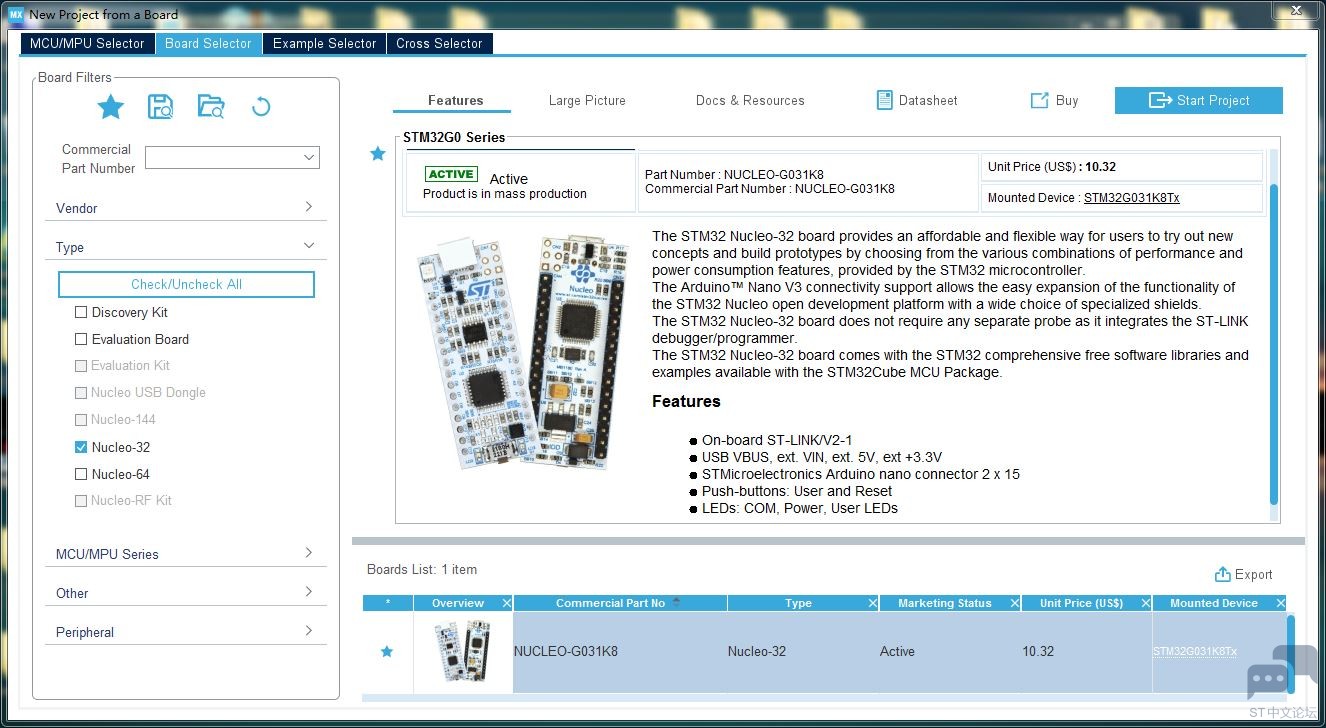
Task: Toggle the Nucleo-144 checkbox
Action: click(x=81, y=420)
